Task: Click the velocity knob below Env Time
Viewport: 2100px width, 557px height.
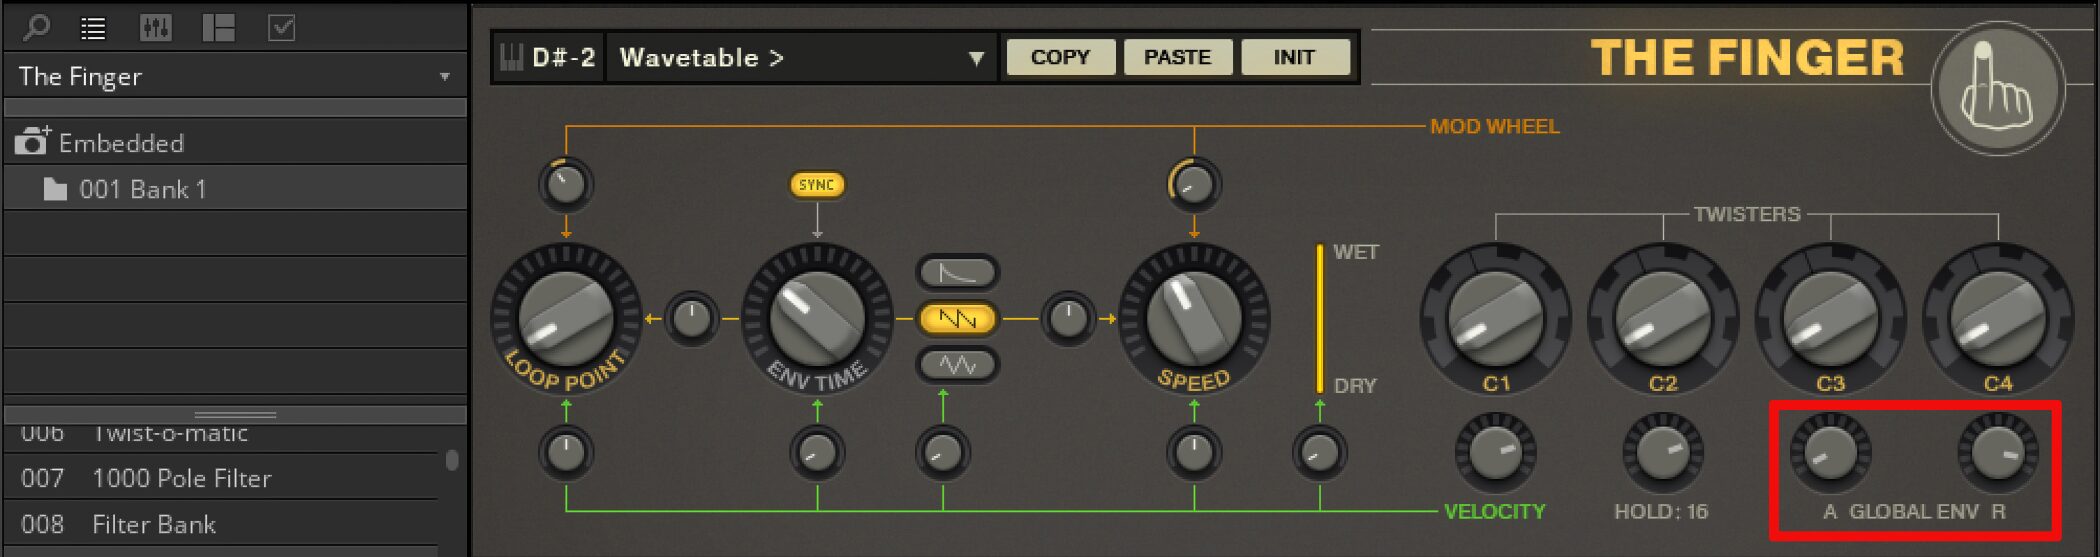Action: coord(817,453)
